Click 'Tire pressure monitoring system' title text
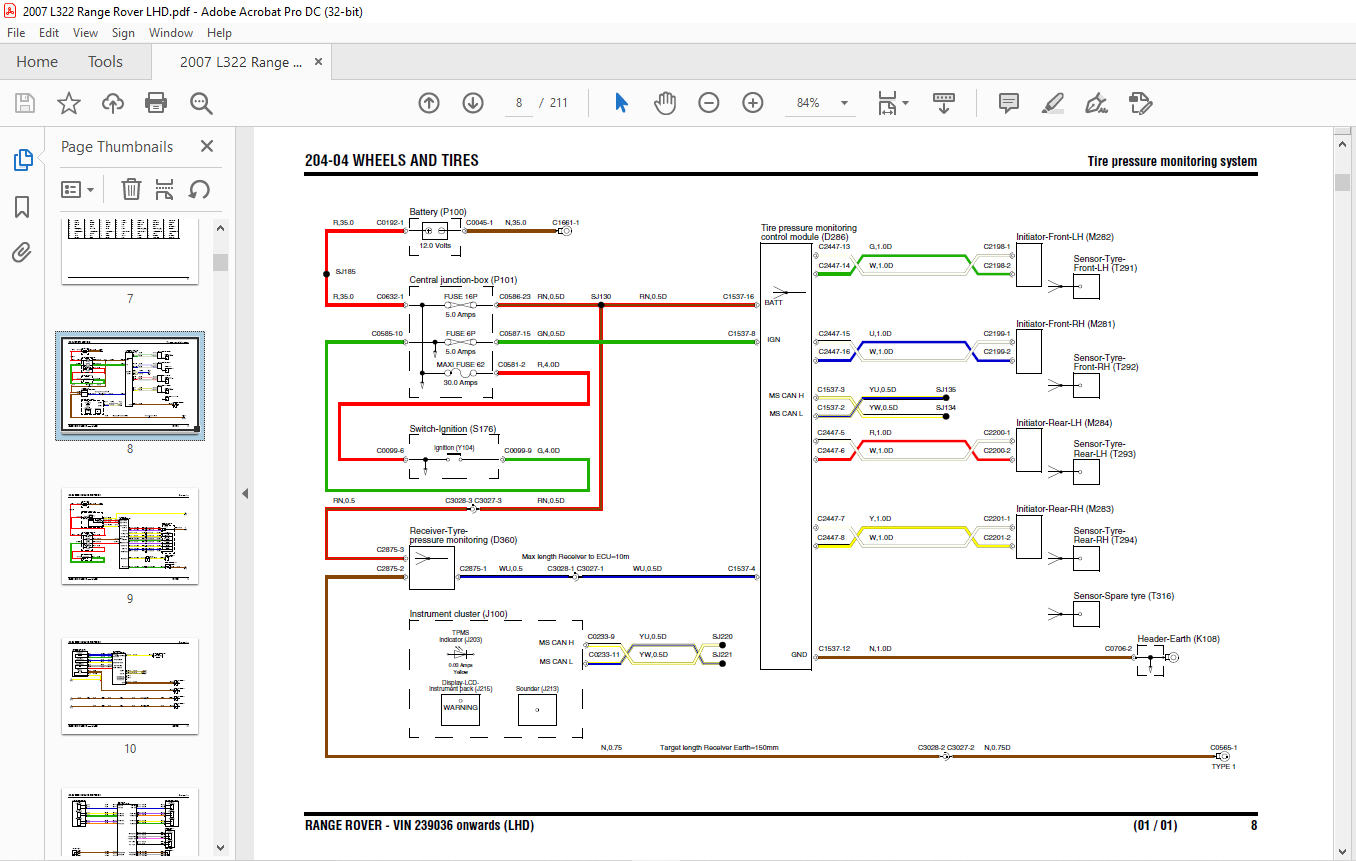The height and width of the screenshot is (861, 1356). [1172, 161]
